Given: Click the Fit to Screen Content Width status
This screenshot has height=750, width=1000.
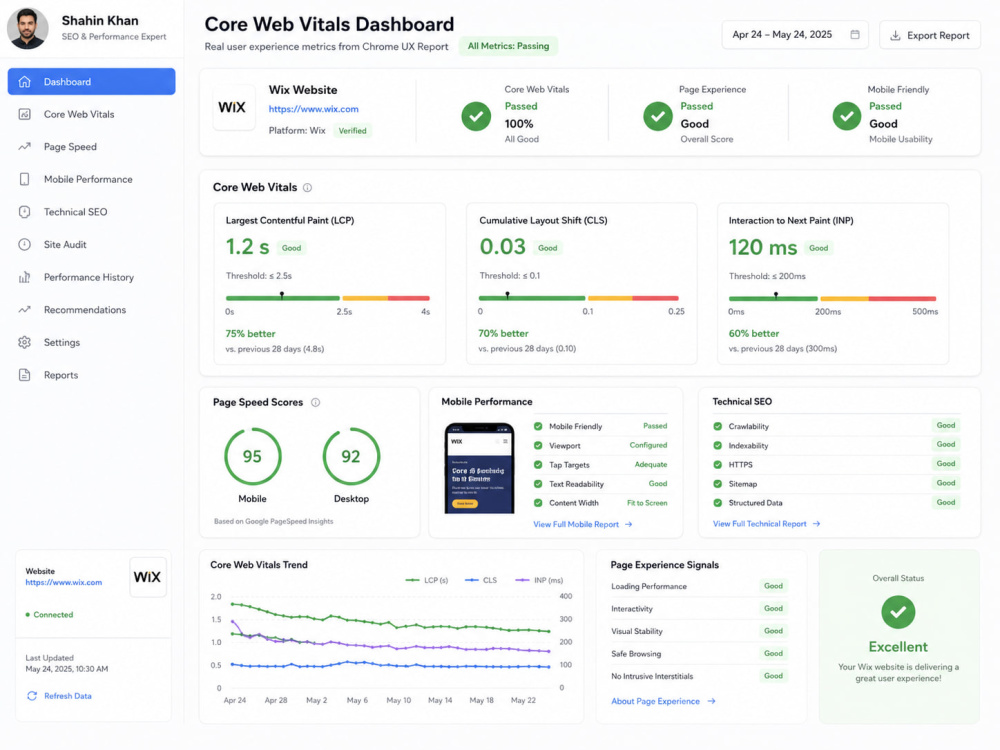Looking at the screenshot, I should (647, 503).
